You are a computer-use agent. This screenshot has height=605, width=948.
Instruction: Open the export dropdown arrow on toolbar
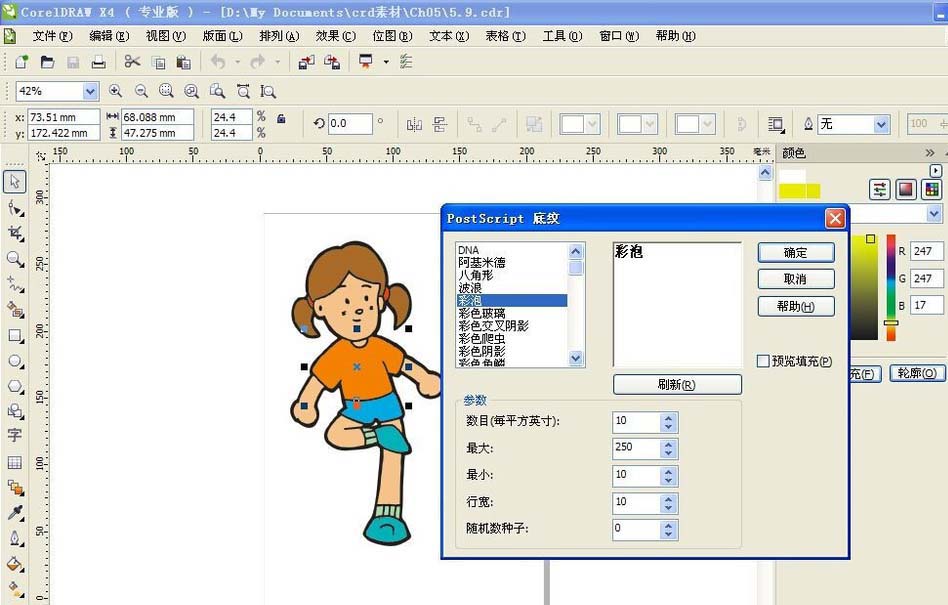coord(385,62)
